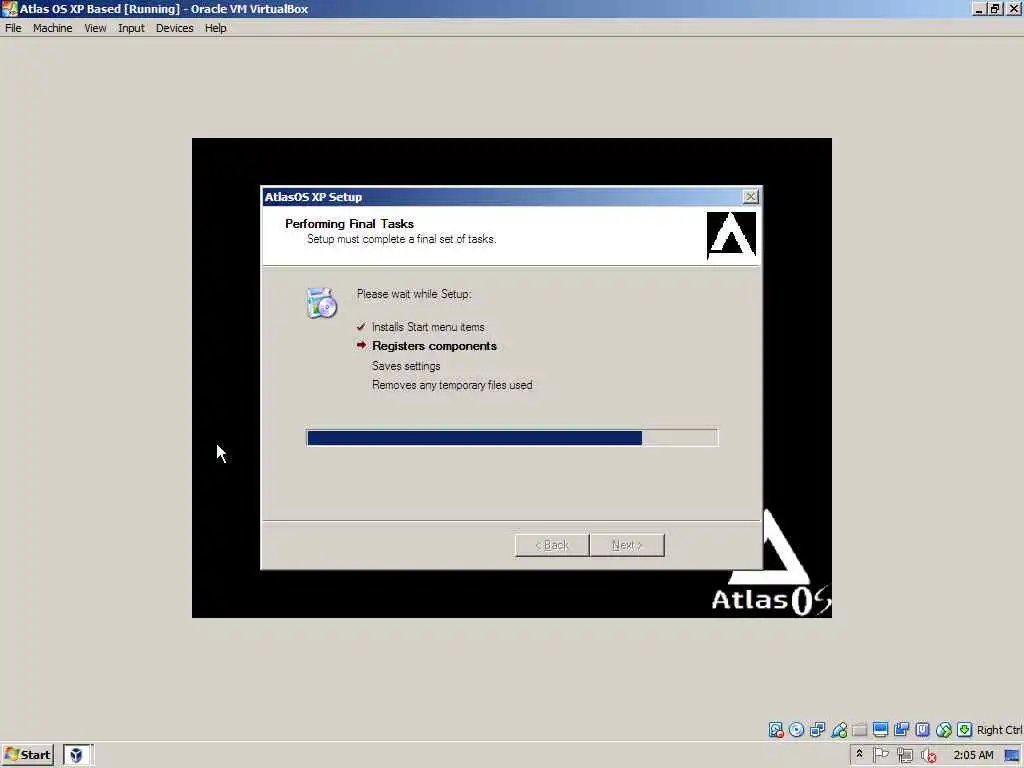Click the setup CD box icon
The image size is (1024, 768).
click(321, 302)
